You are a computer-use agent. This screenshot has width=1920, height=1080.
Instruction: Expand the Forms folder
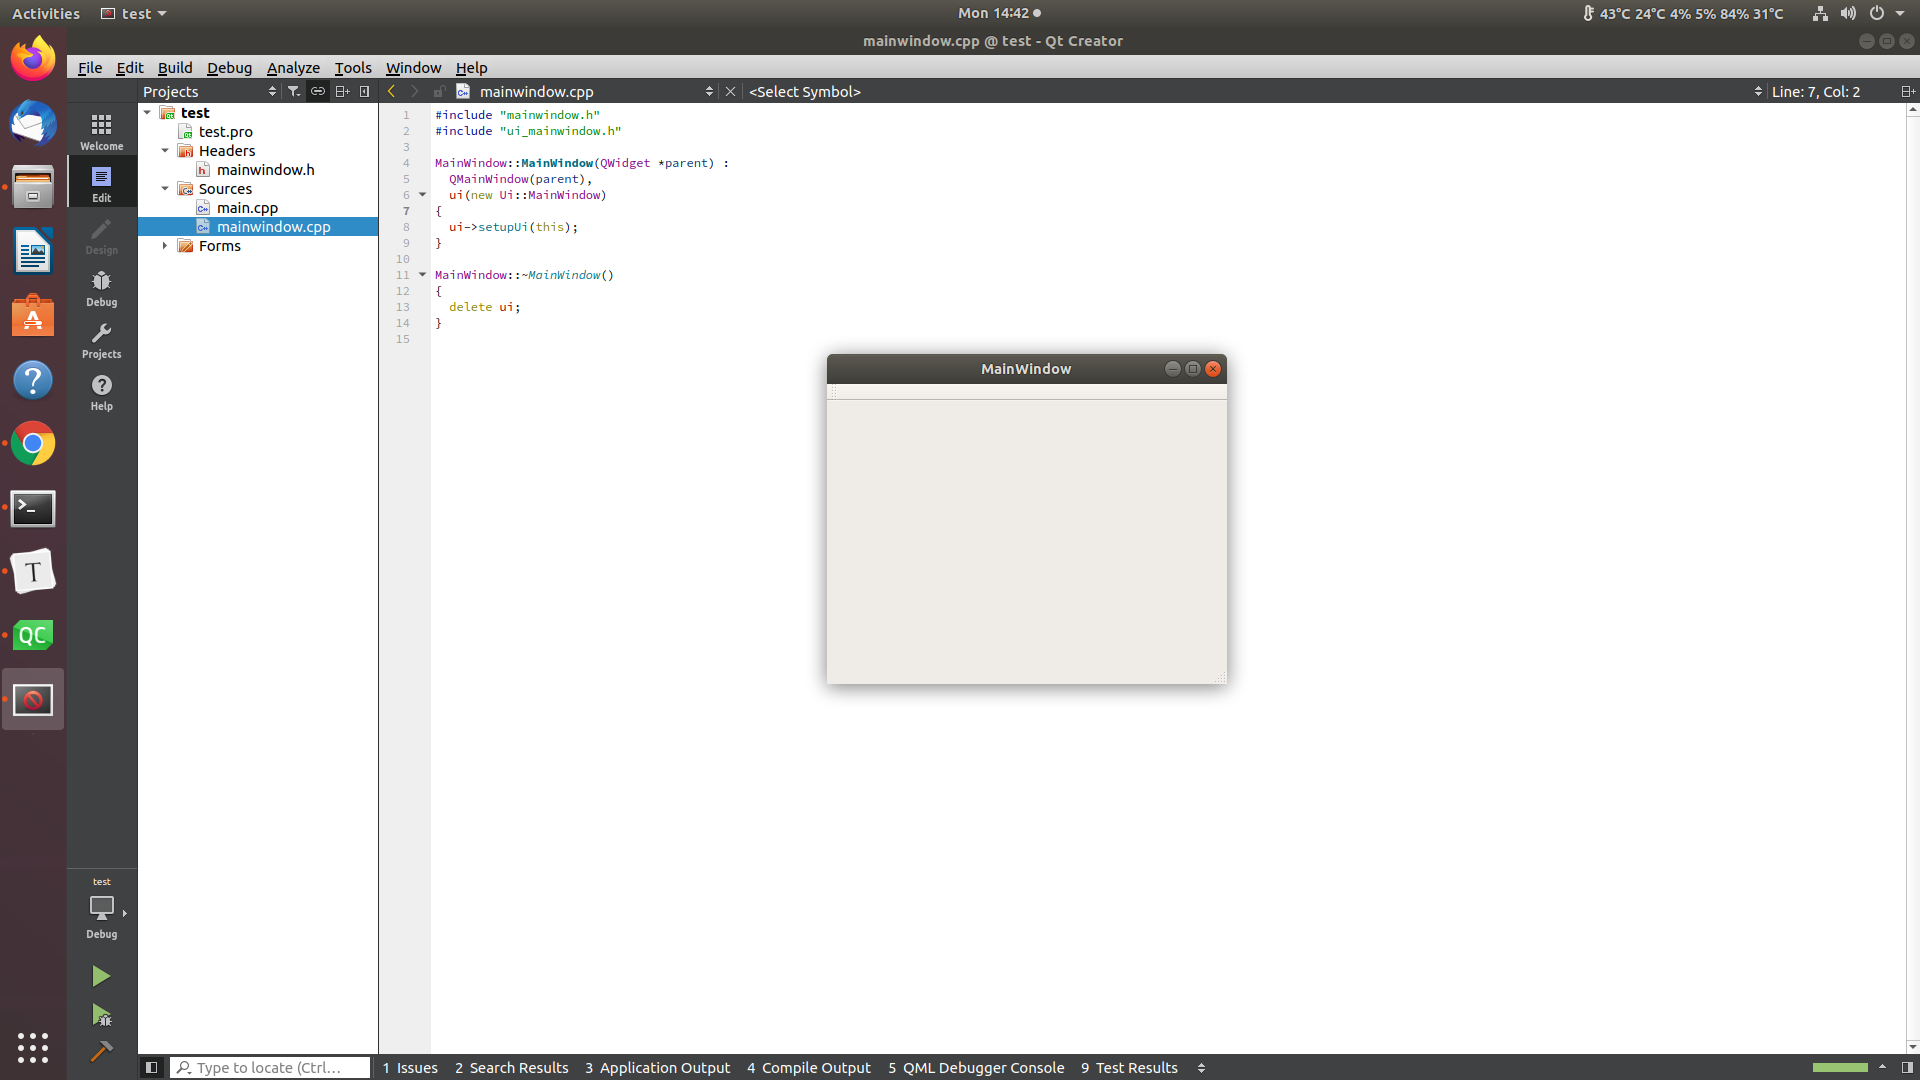tap(165, 246)
